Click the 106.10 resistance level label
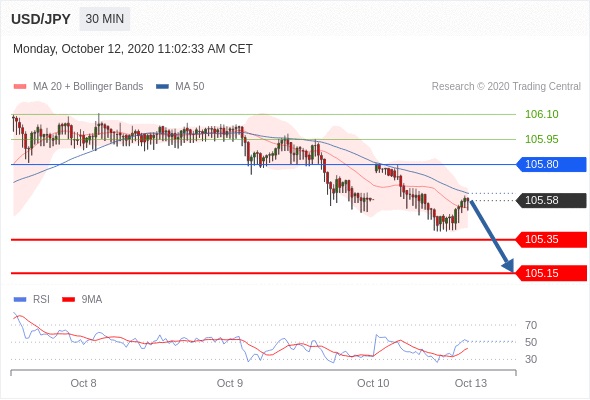 [x=542, y=114]
